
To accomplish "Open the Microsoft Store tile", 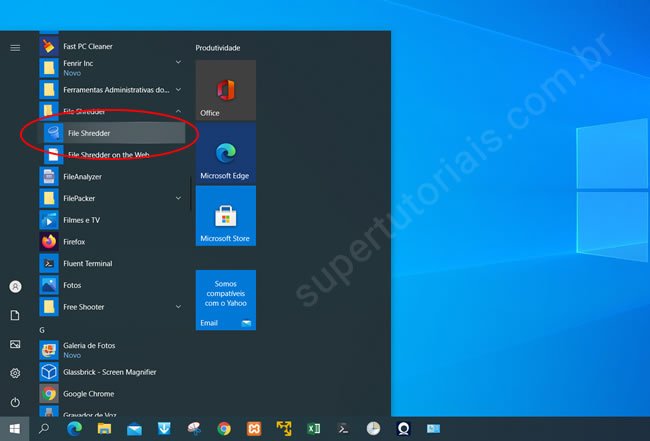I will coord(225,216).
